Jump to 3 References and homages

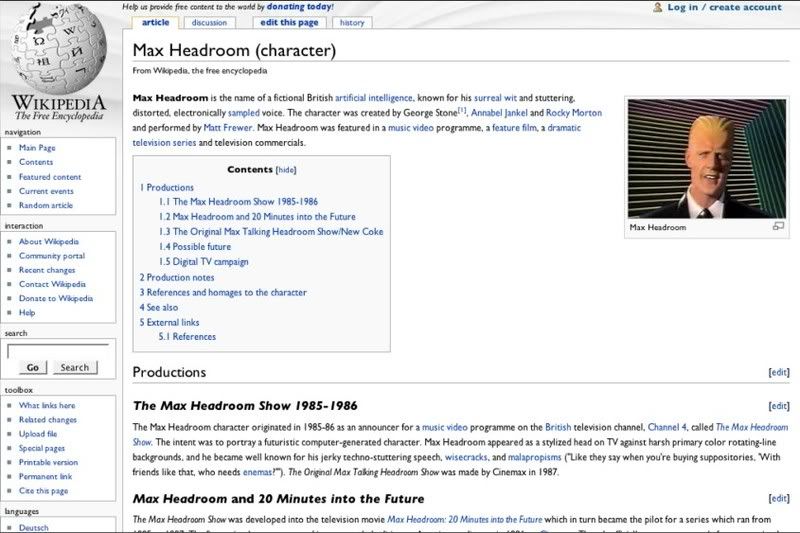[x=223, y=292]
